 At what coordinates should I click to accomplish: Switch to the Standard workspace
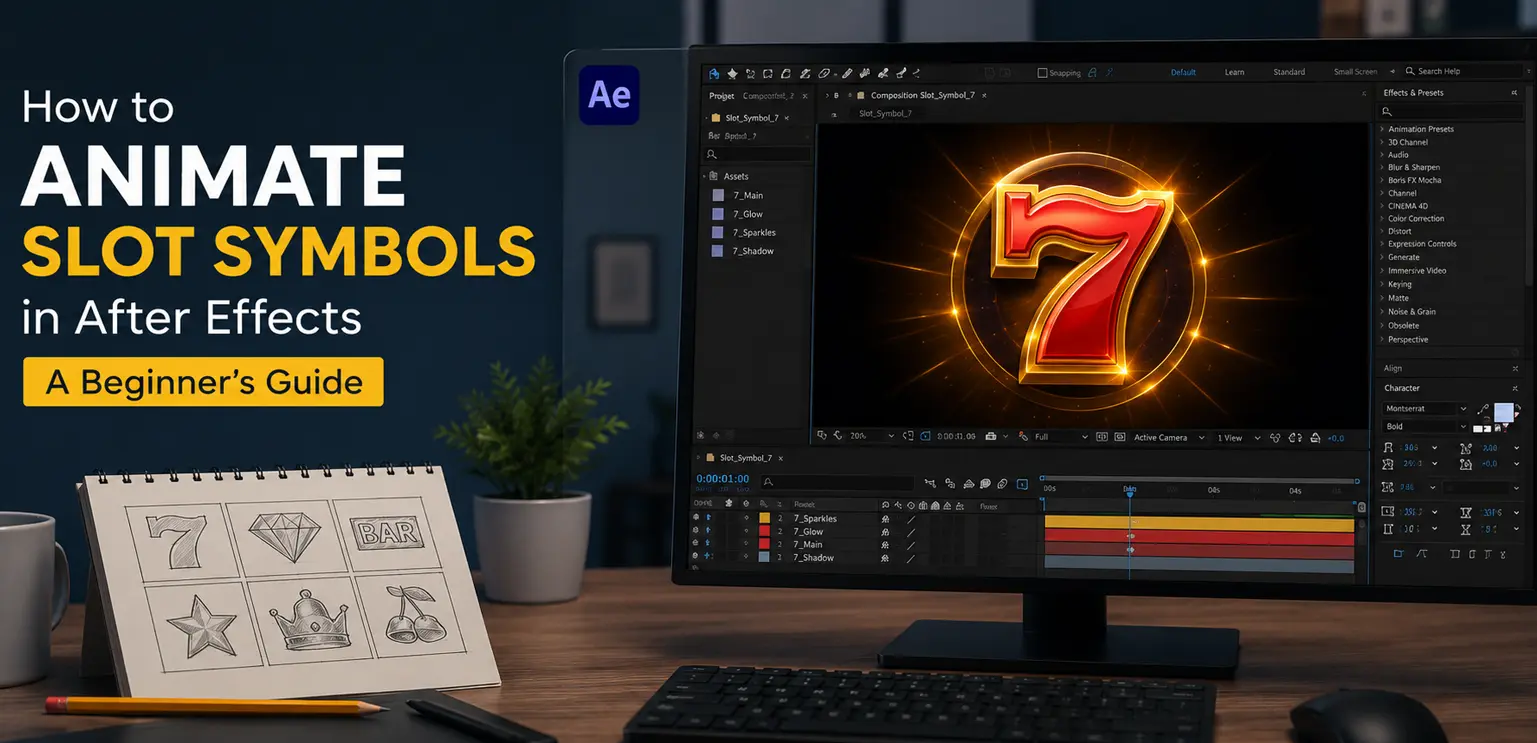(1289, 72)
